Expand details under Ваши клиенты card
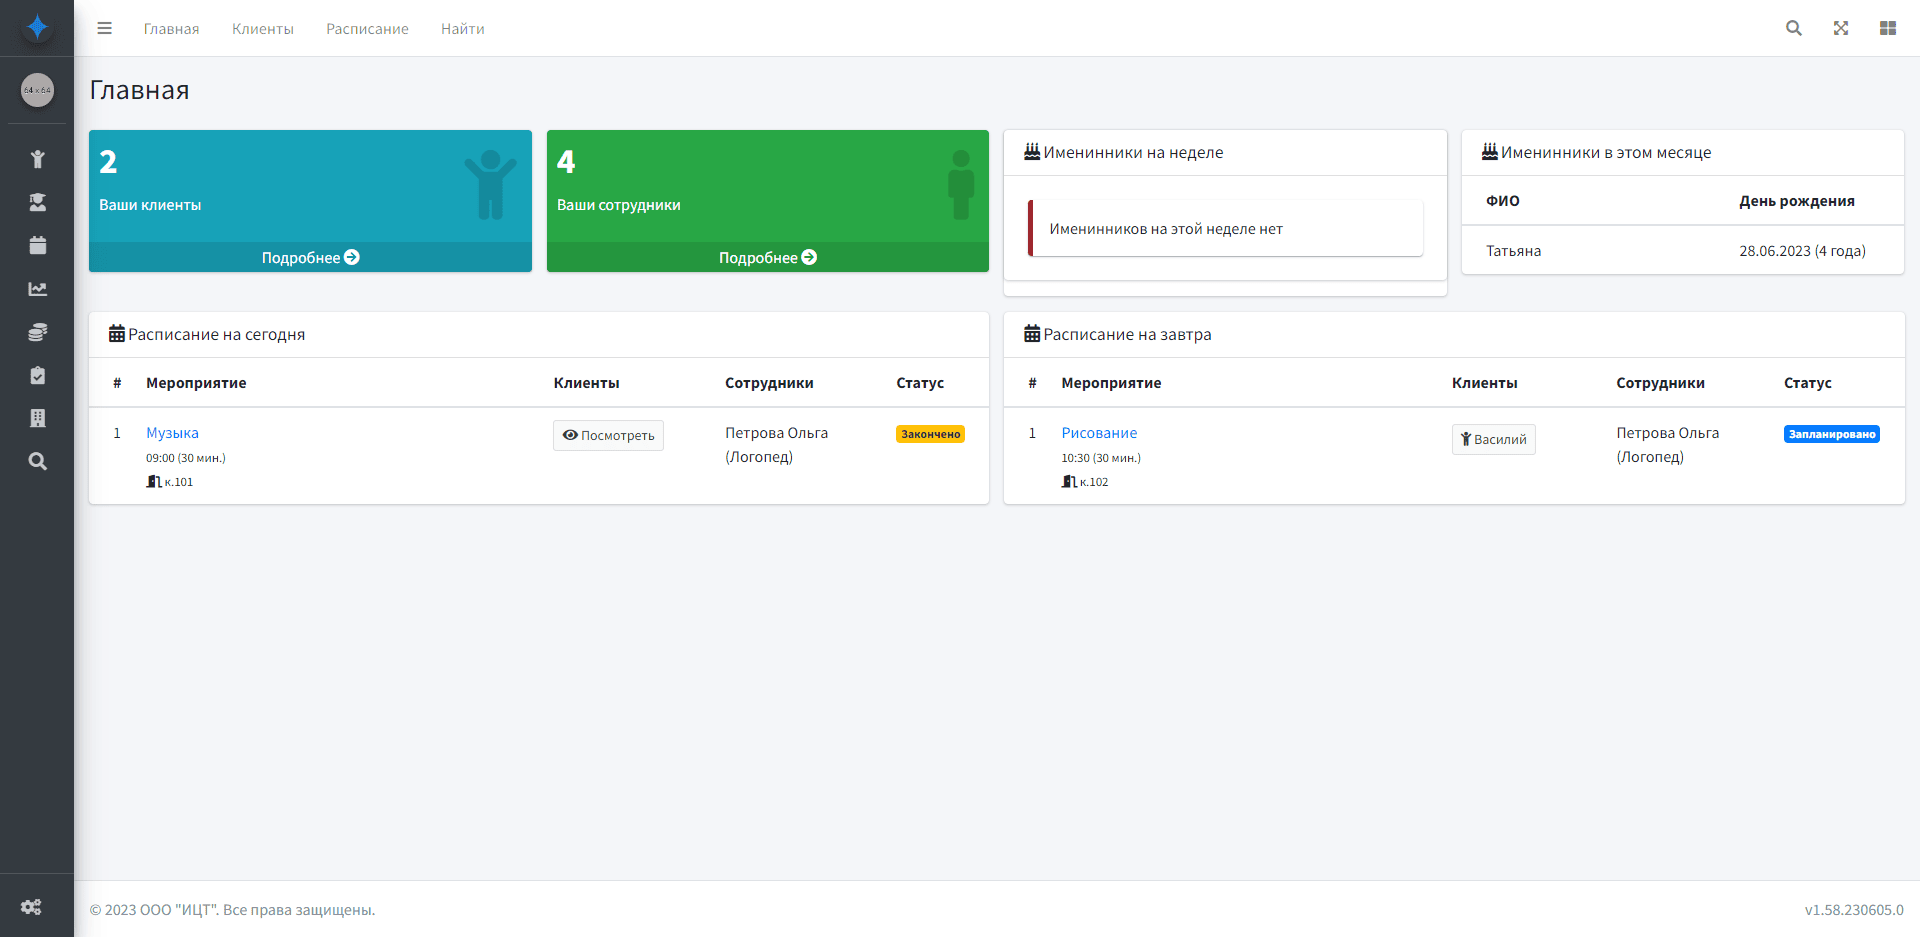The height and width of the screenshot is (937, 1920). 310,258
